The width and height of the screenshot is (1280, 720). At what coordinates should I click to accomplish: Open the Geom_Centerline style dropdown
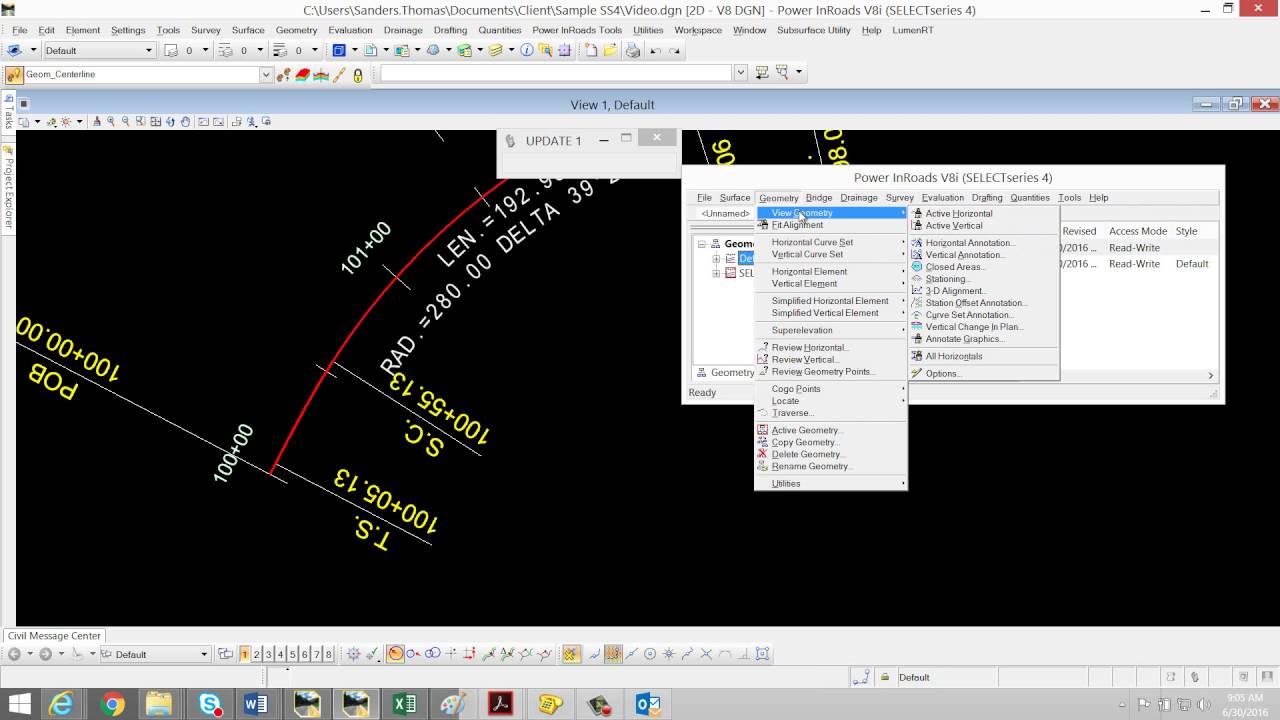[x=266, y=74]
